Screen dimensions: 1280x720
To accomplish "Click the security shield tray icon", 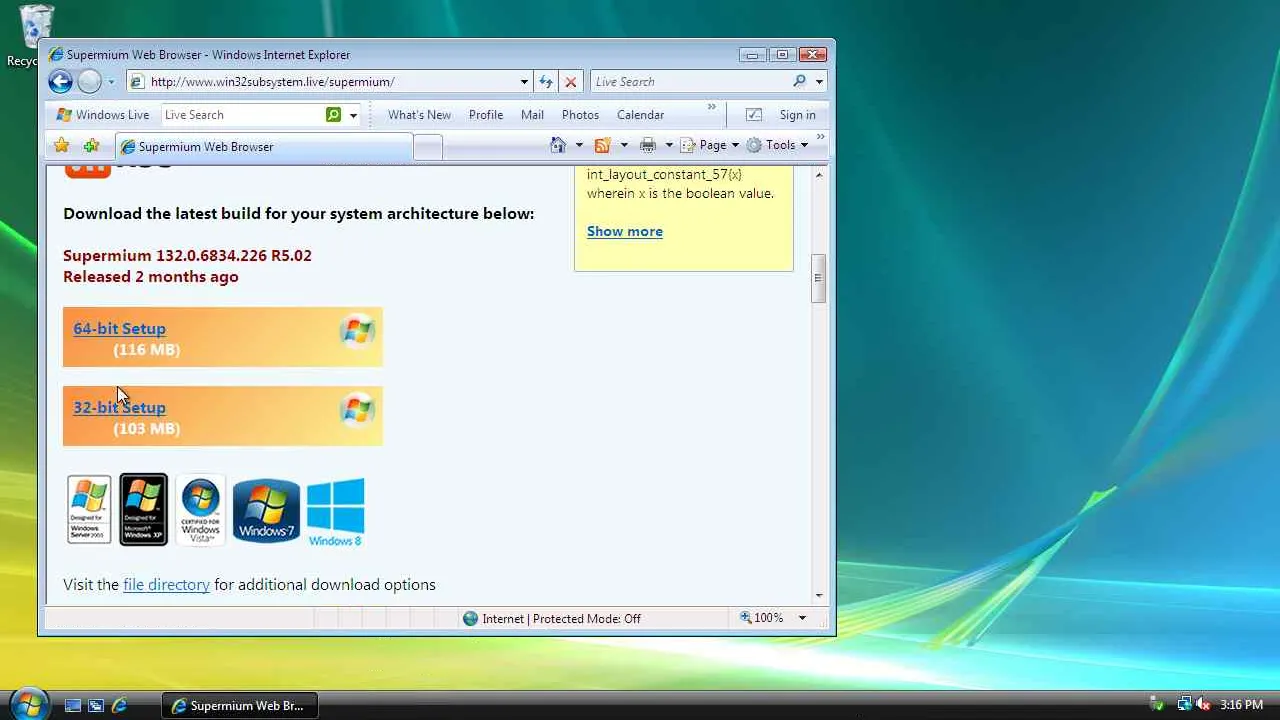I will coord(1157,705).
